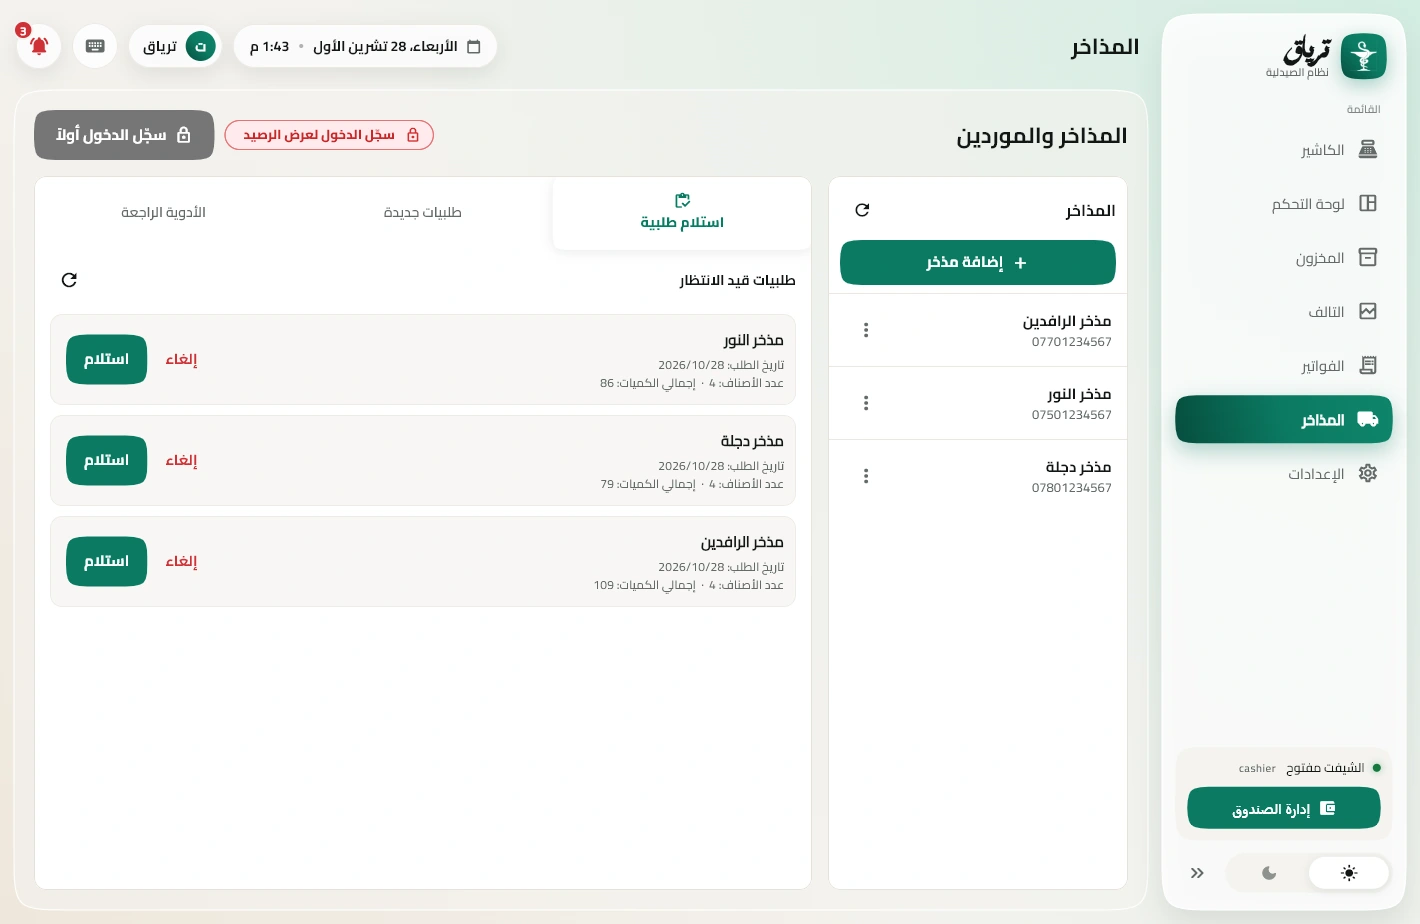The width and height of the screenshot is (1420, 924).
Task: Switch to light mode sun icon
Action: [1349, 873]
